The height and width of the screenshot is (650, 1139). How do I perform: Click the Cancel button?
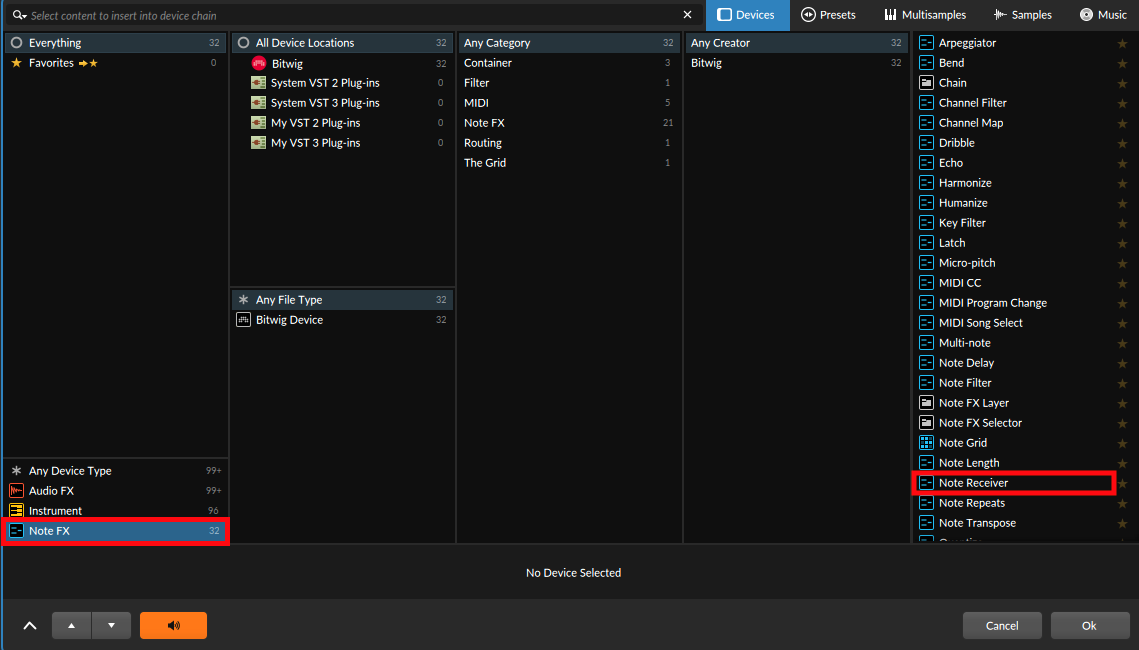pyautogui.click(x=1002, y=625)
